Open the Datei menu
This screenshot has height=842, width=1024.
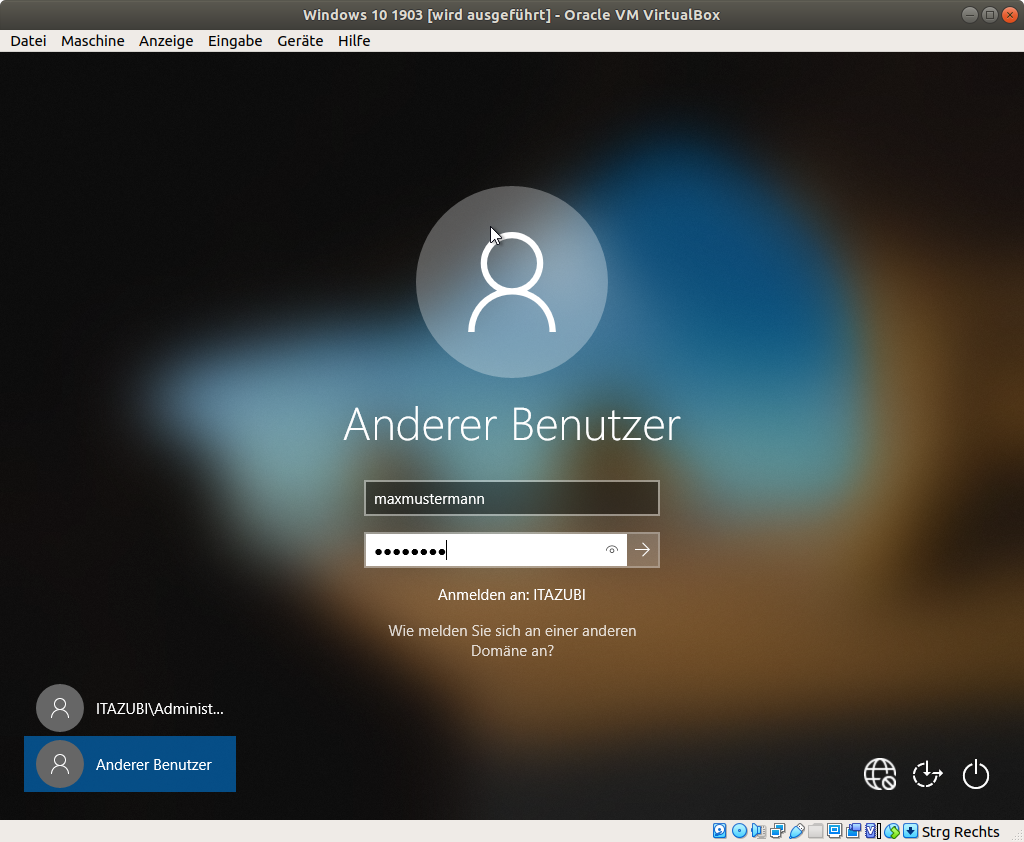point(28,40)
